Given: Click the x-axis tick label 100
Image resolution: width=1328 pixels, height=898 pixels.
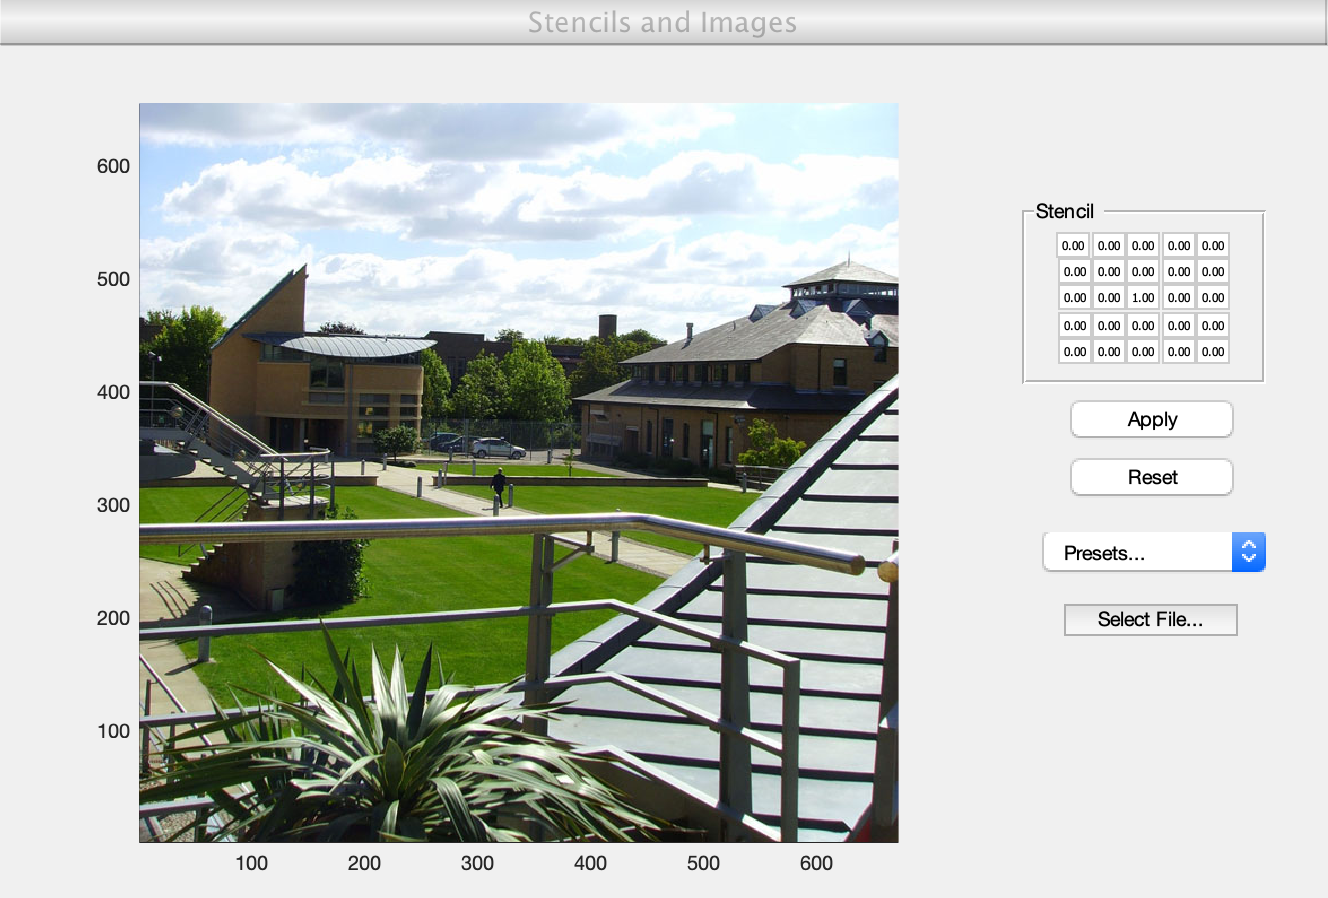Looking at the screenshot, I should 251,863.
